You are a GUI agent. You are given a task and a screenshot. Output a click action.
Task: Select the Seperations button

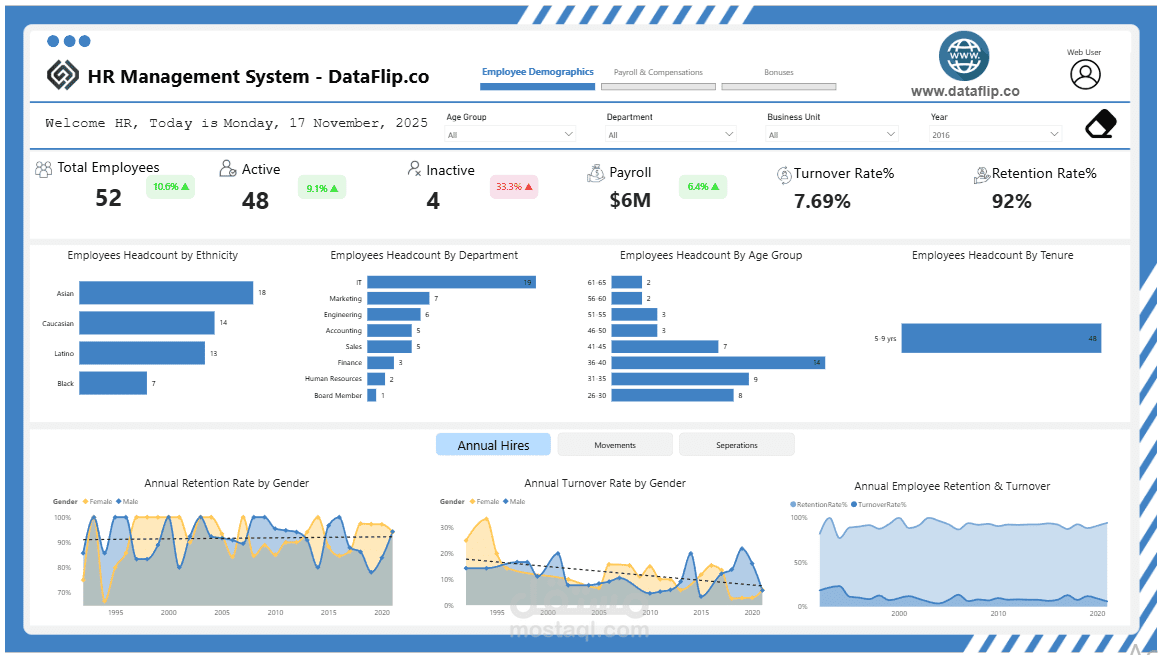(x=737, y=445)
